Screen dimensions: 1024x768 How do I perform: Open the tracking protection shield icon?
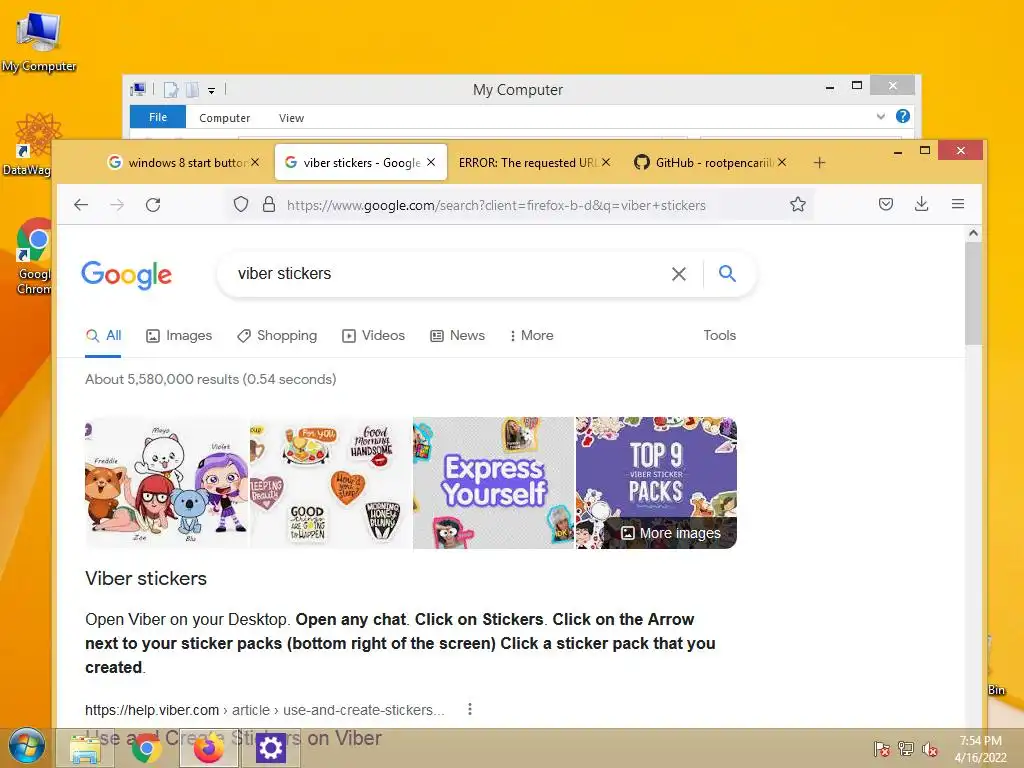click(x=241, y=205)
